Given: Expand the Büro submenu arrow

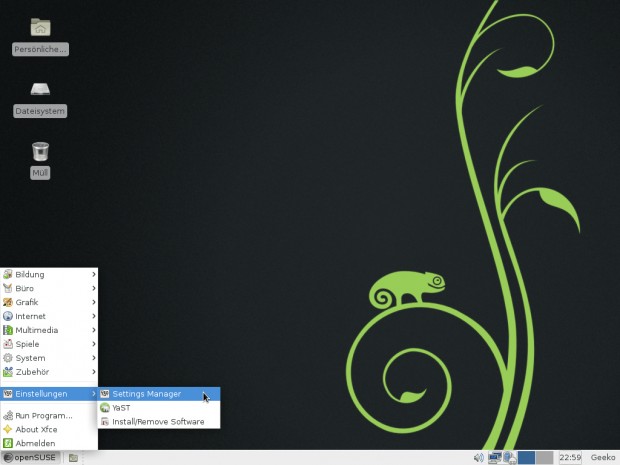Looking at the screenshot, I should pyautogui.click(x=94, y=288).
